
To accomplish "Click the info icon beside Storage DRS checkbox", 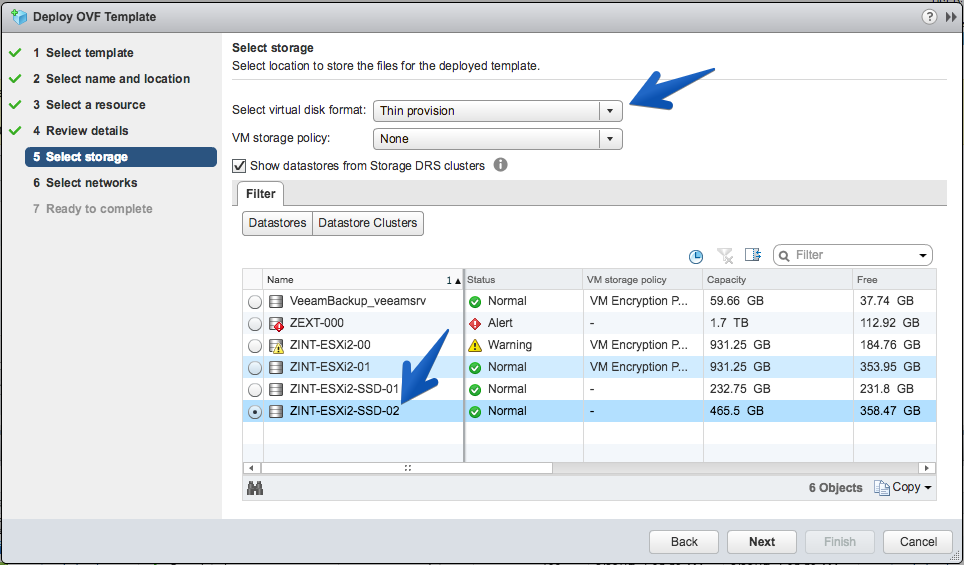I will [x=500, y=165].
